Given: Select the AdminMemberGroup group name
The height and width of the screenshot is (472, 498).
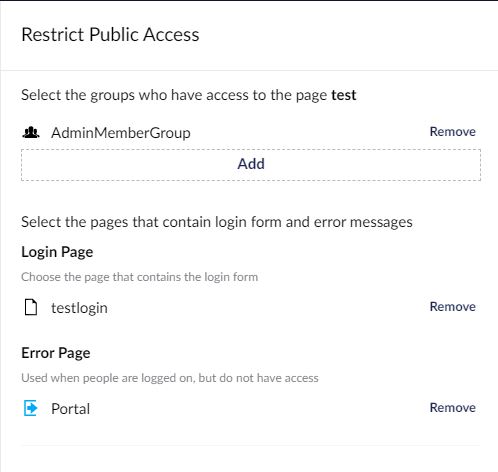Looking at the screenshot, I should pos(121,133).
